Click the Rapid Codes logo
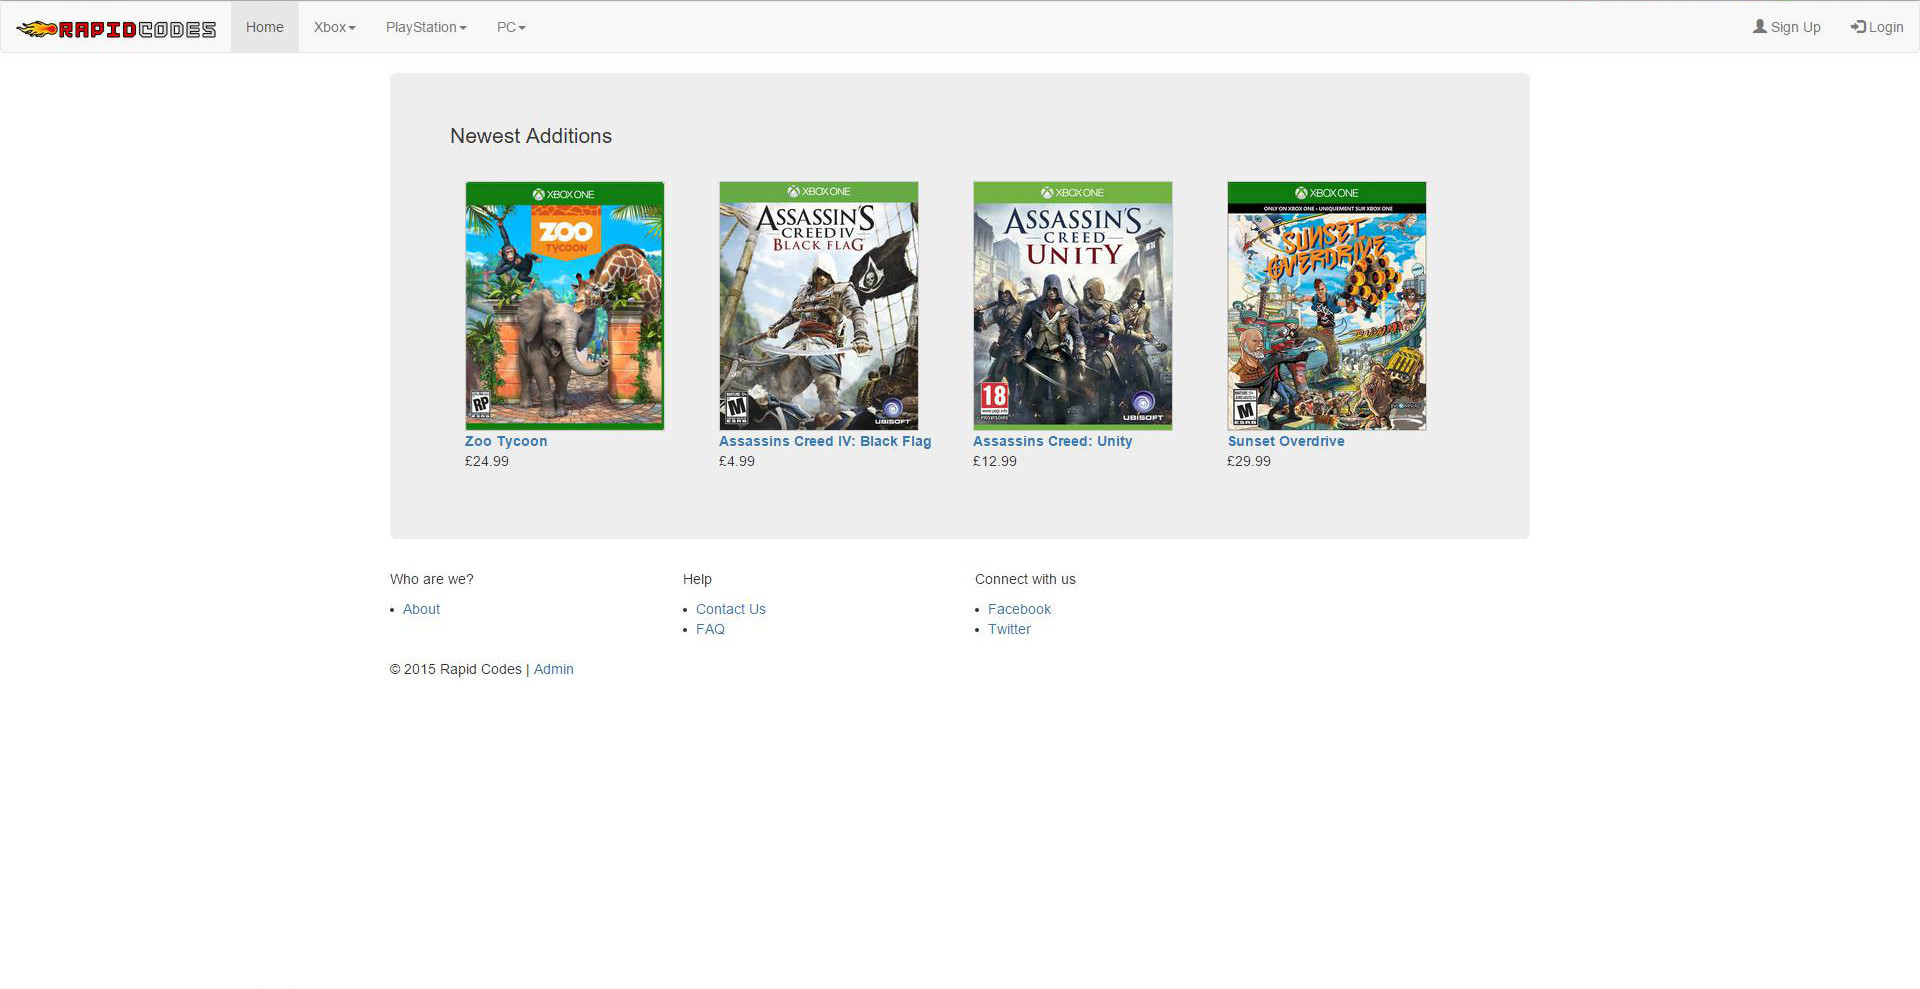 [116, 28]
